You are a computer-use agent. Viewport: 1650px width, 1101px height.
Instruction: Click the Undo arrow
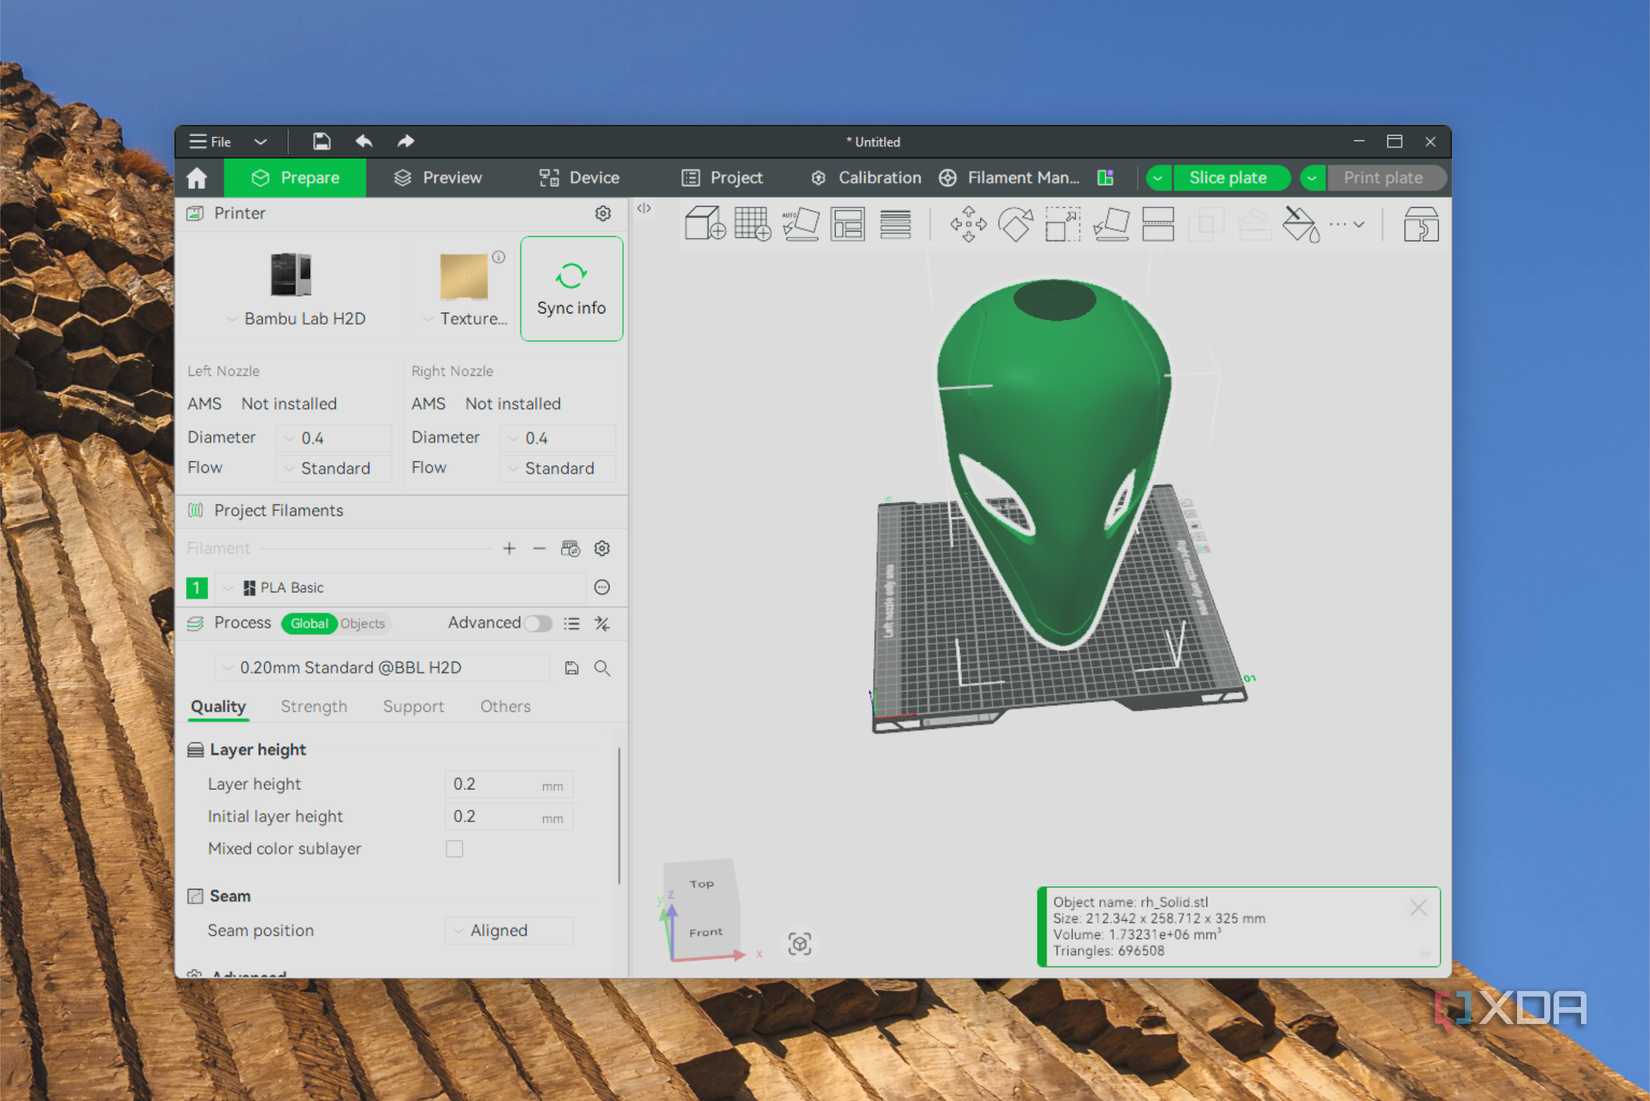pyautogui.click(x=364, y=141)
